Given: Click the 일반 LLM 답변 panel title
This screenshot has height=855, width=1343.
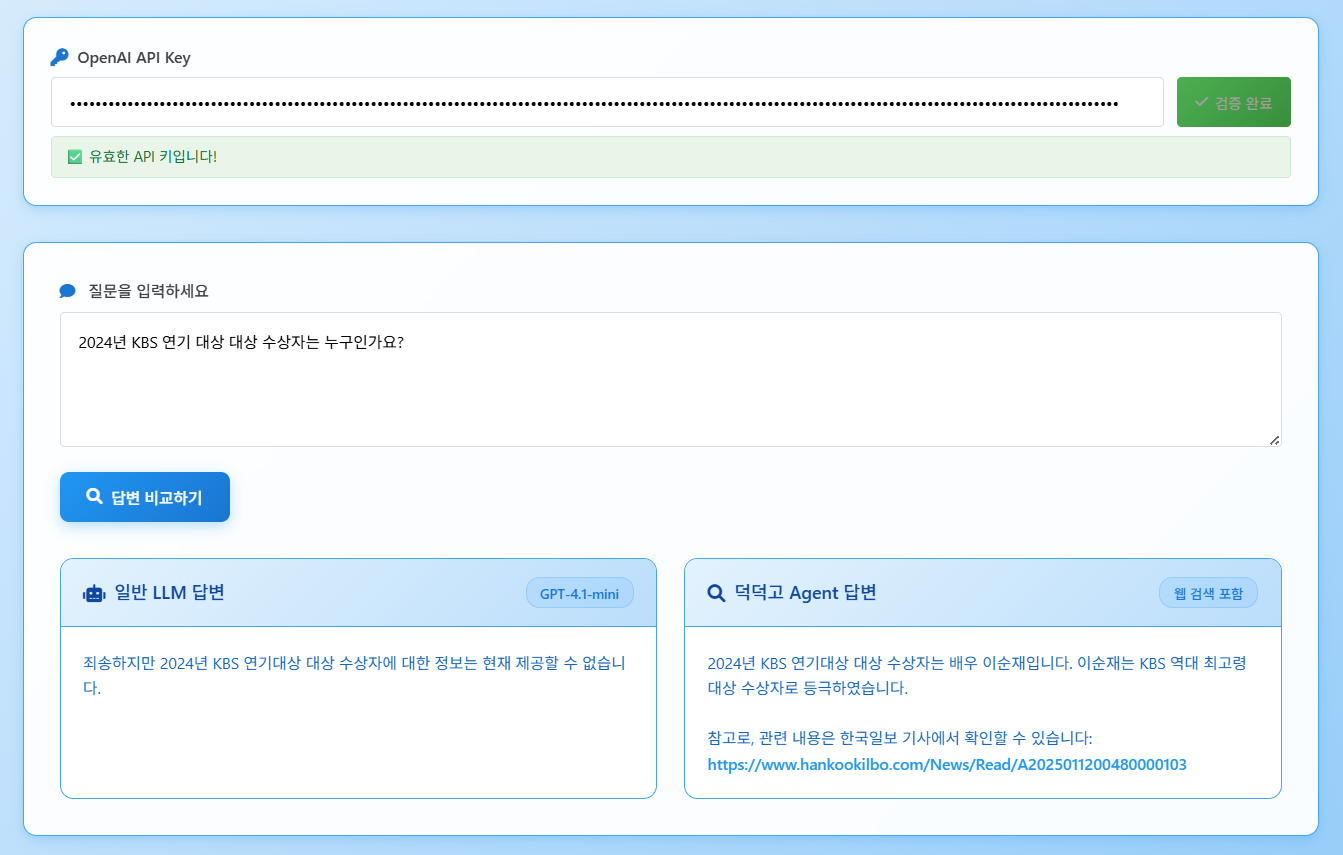Looking at the screenshot, I should click(169, 593).
